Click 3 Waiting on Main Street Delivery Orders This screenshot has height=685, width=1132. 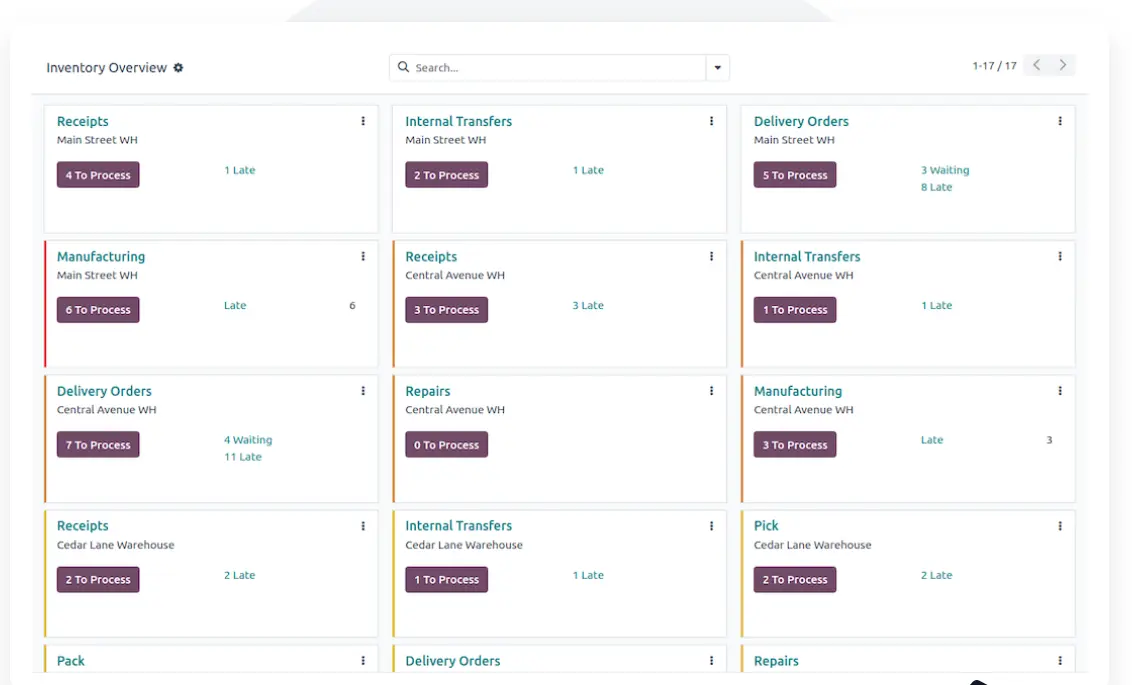coord(945,170)
